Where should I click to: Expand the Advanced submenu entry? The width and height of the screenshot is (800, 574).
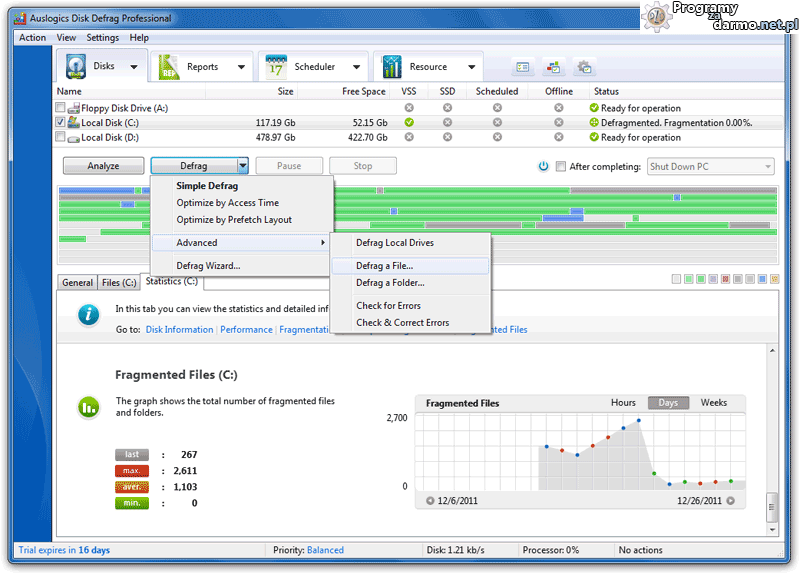(241, 243)
